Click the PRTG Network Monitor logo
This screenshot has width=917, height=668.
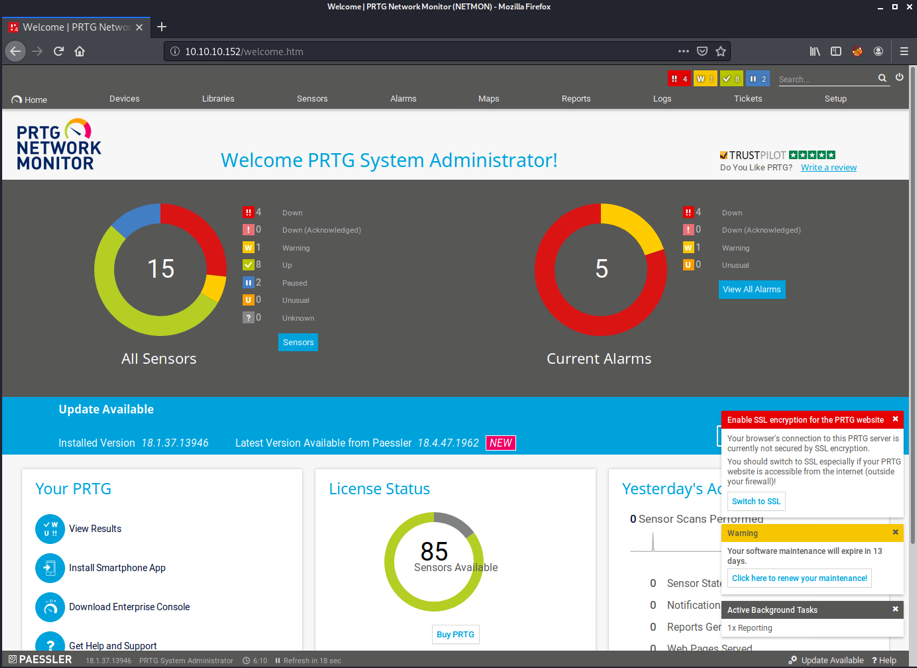click(57, 143)
